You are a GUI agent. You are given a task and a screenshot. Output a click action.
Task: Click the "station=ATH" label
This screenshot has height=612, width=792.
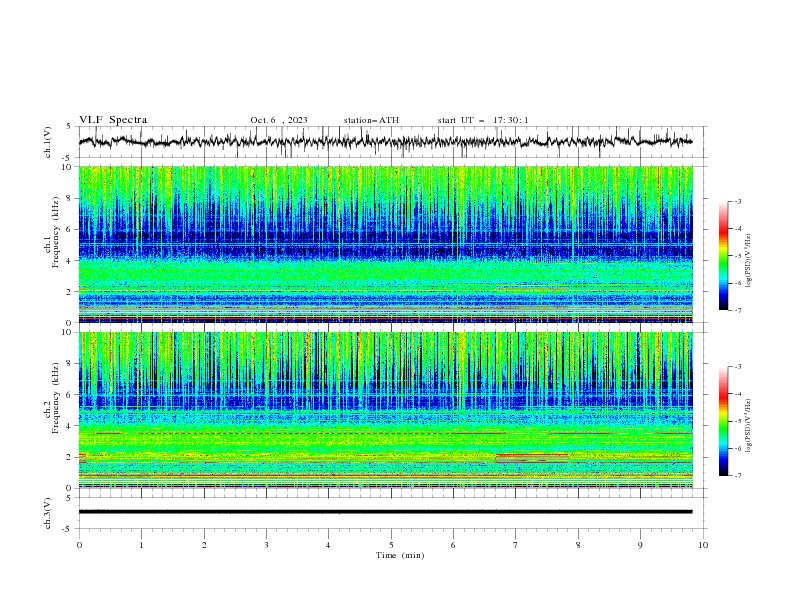371,120
